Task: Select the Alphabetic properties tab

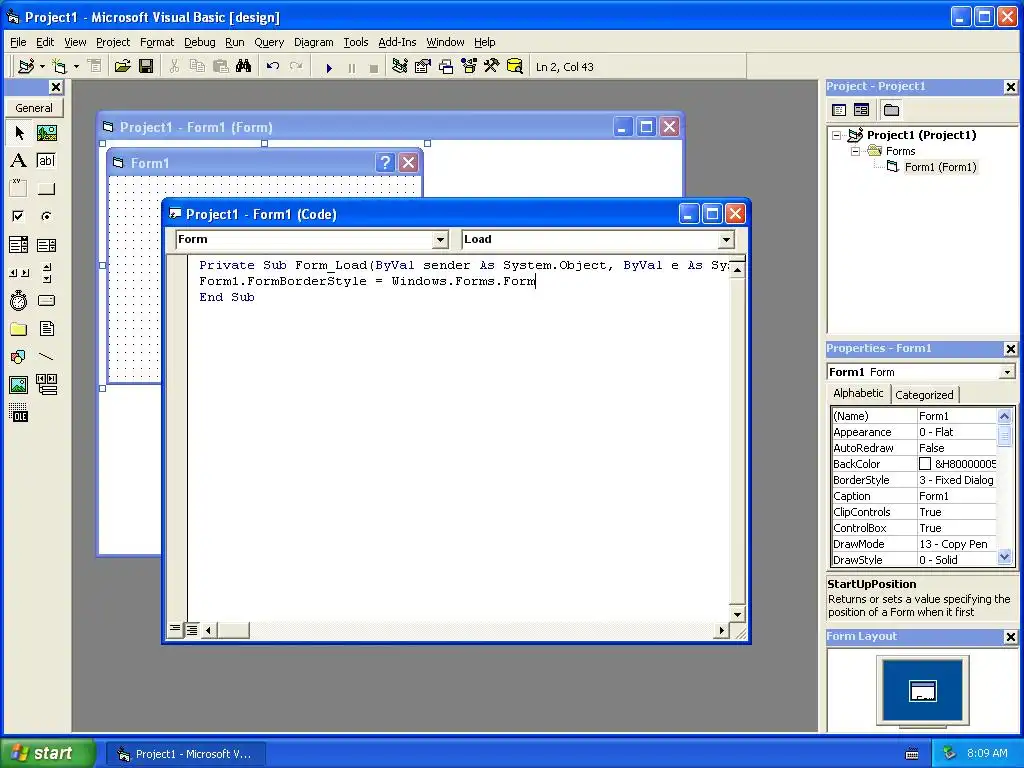Action: [x=858, y=393]
